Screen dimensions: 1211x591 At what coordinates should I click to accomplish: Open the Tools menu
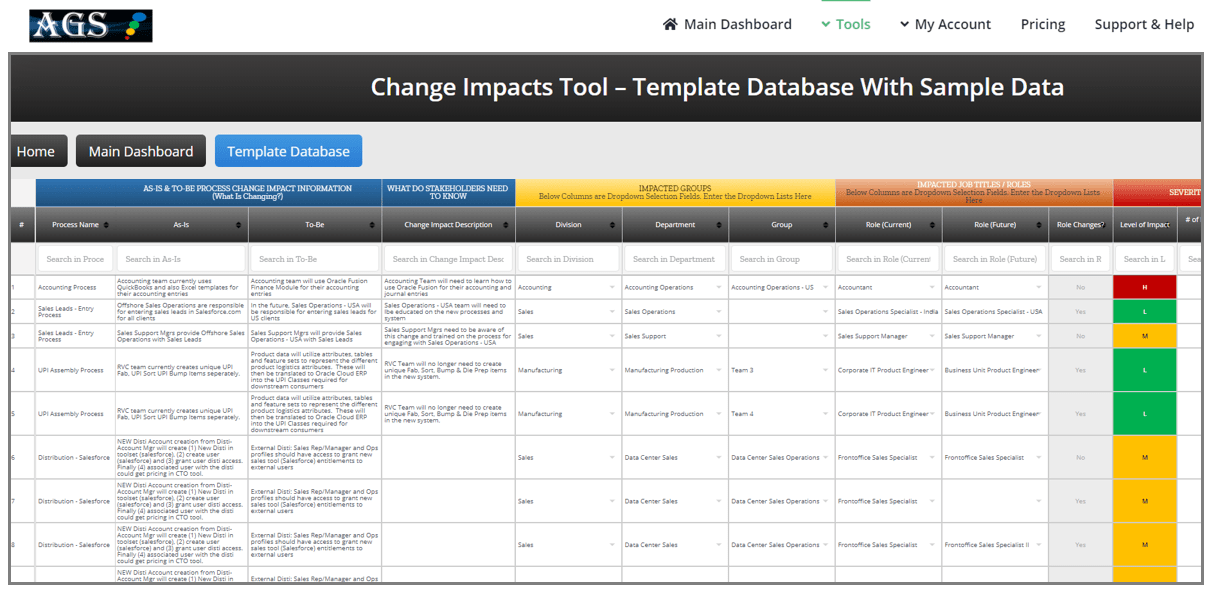pos(845,24)
